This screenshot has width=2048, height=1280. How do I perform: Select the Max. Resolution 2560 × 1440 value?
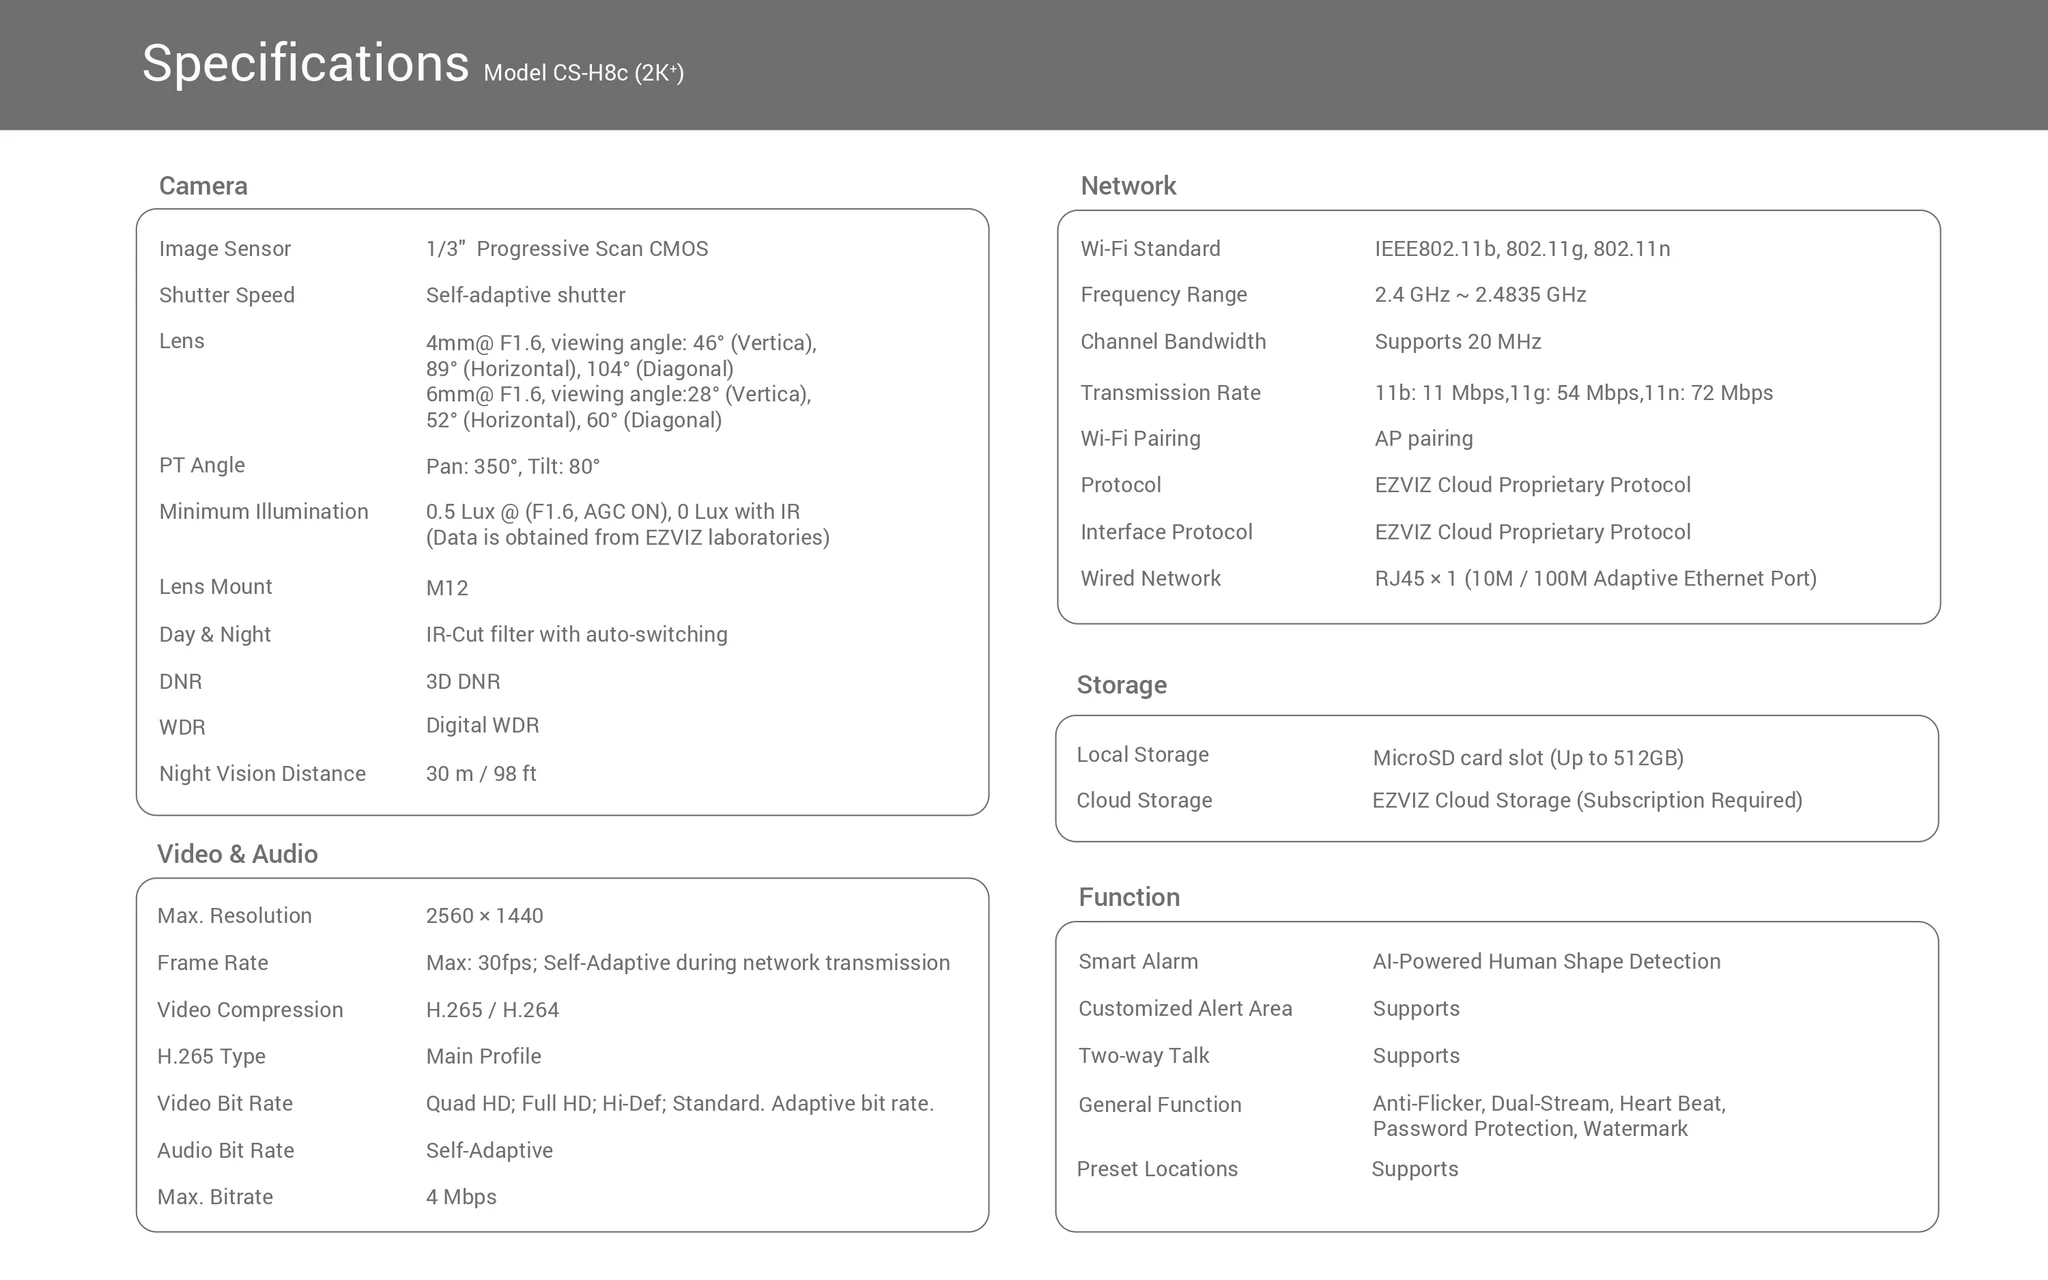tap(484, 916)
